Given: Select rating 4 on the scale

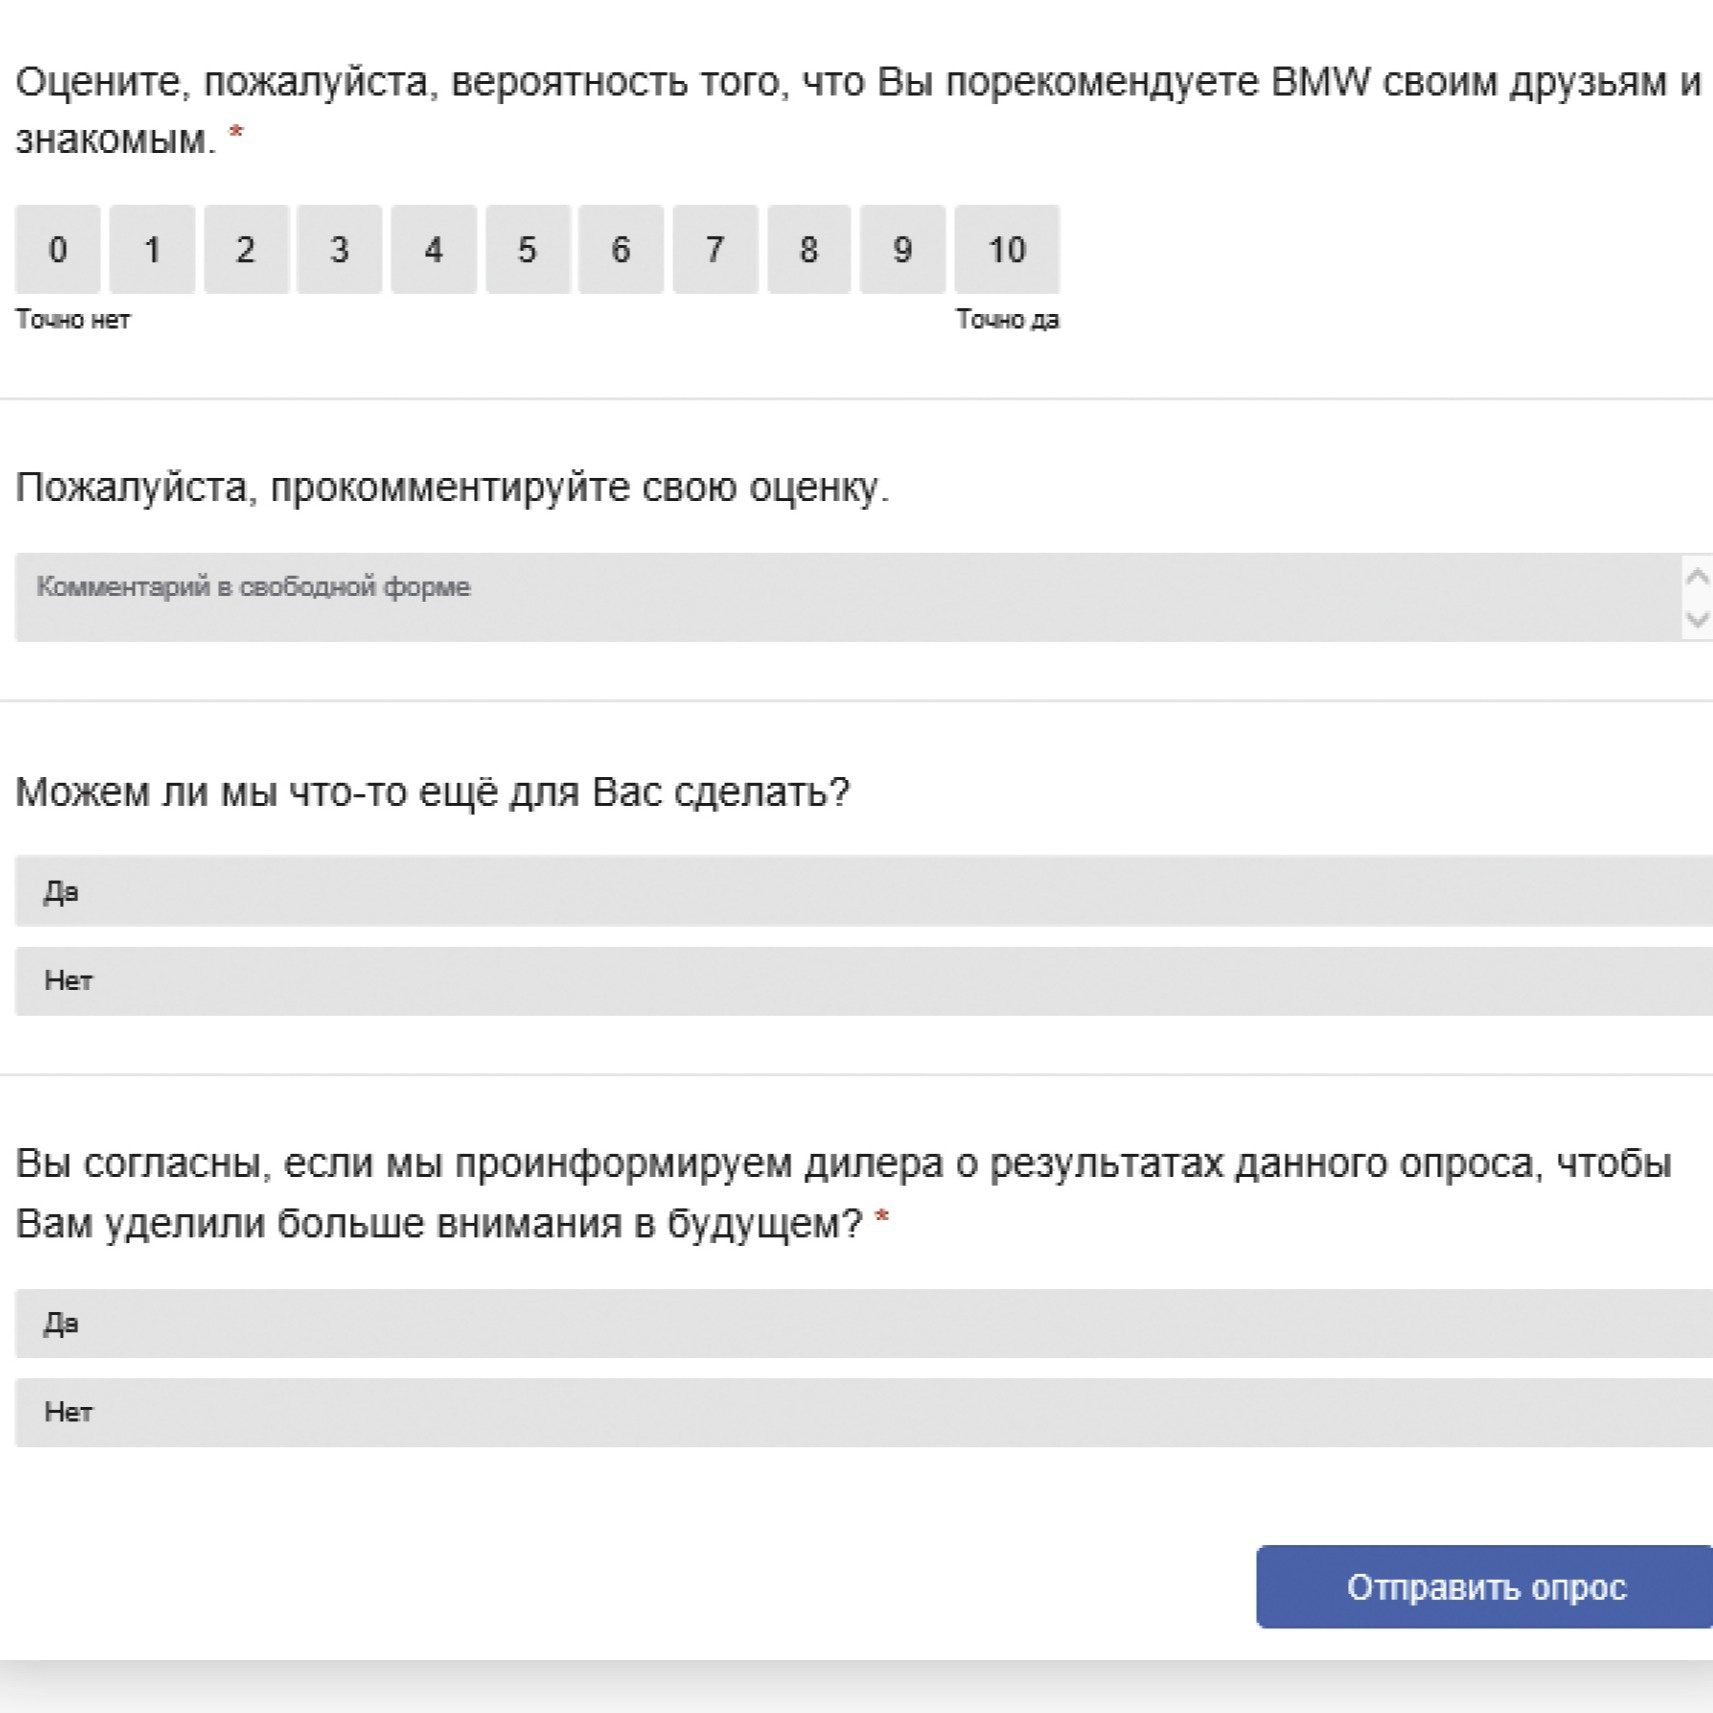Looking at the screenshot, I should click(433, 249).
